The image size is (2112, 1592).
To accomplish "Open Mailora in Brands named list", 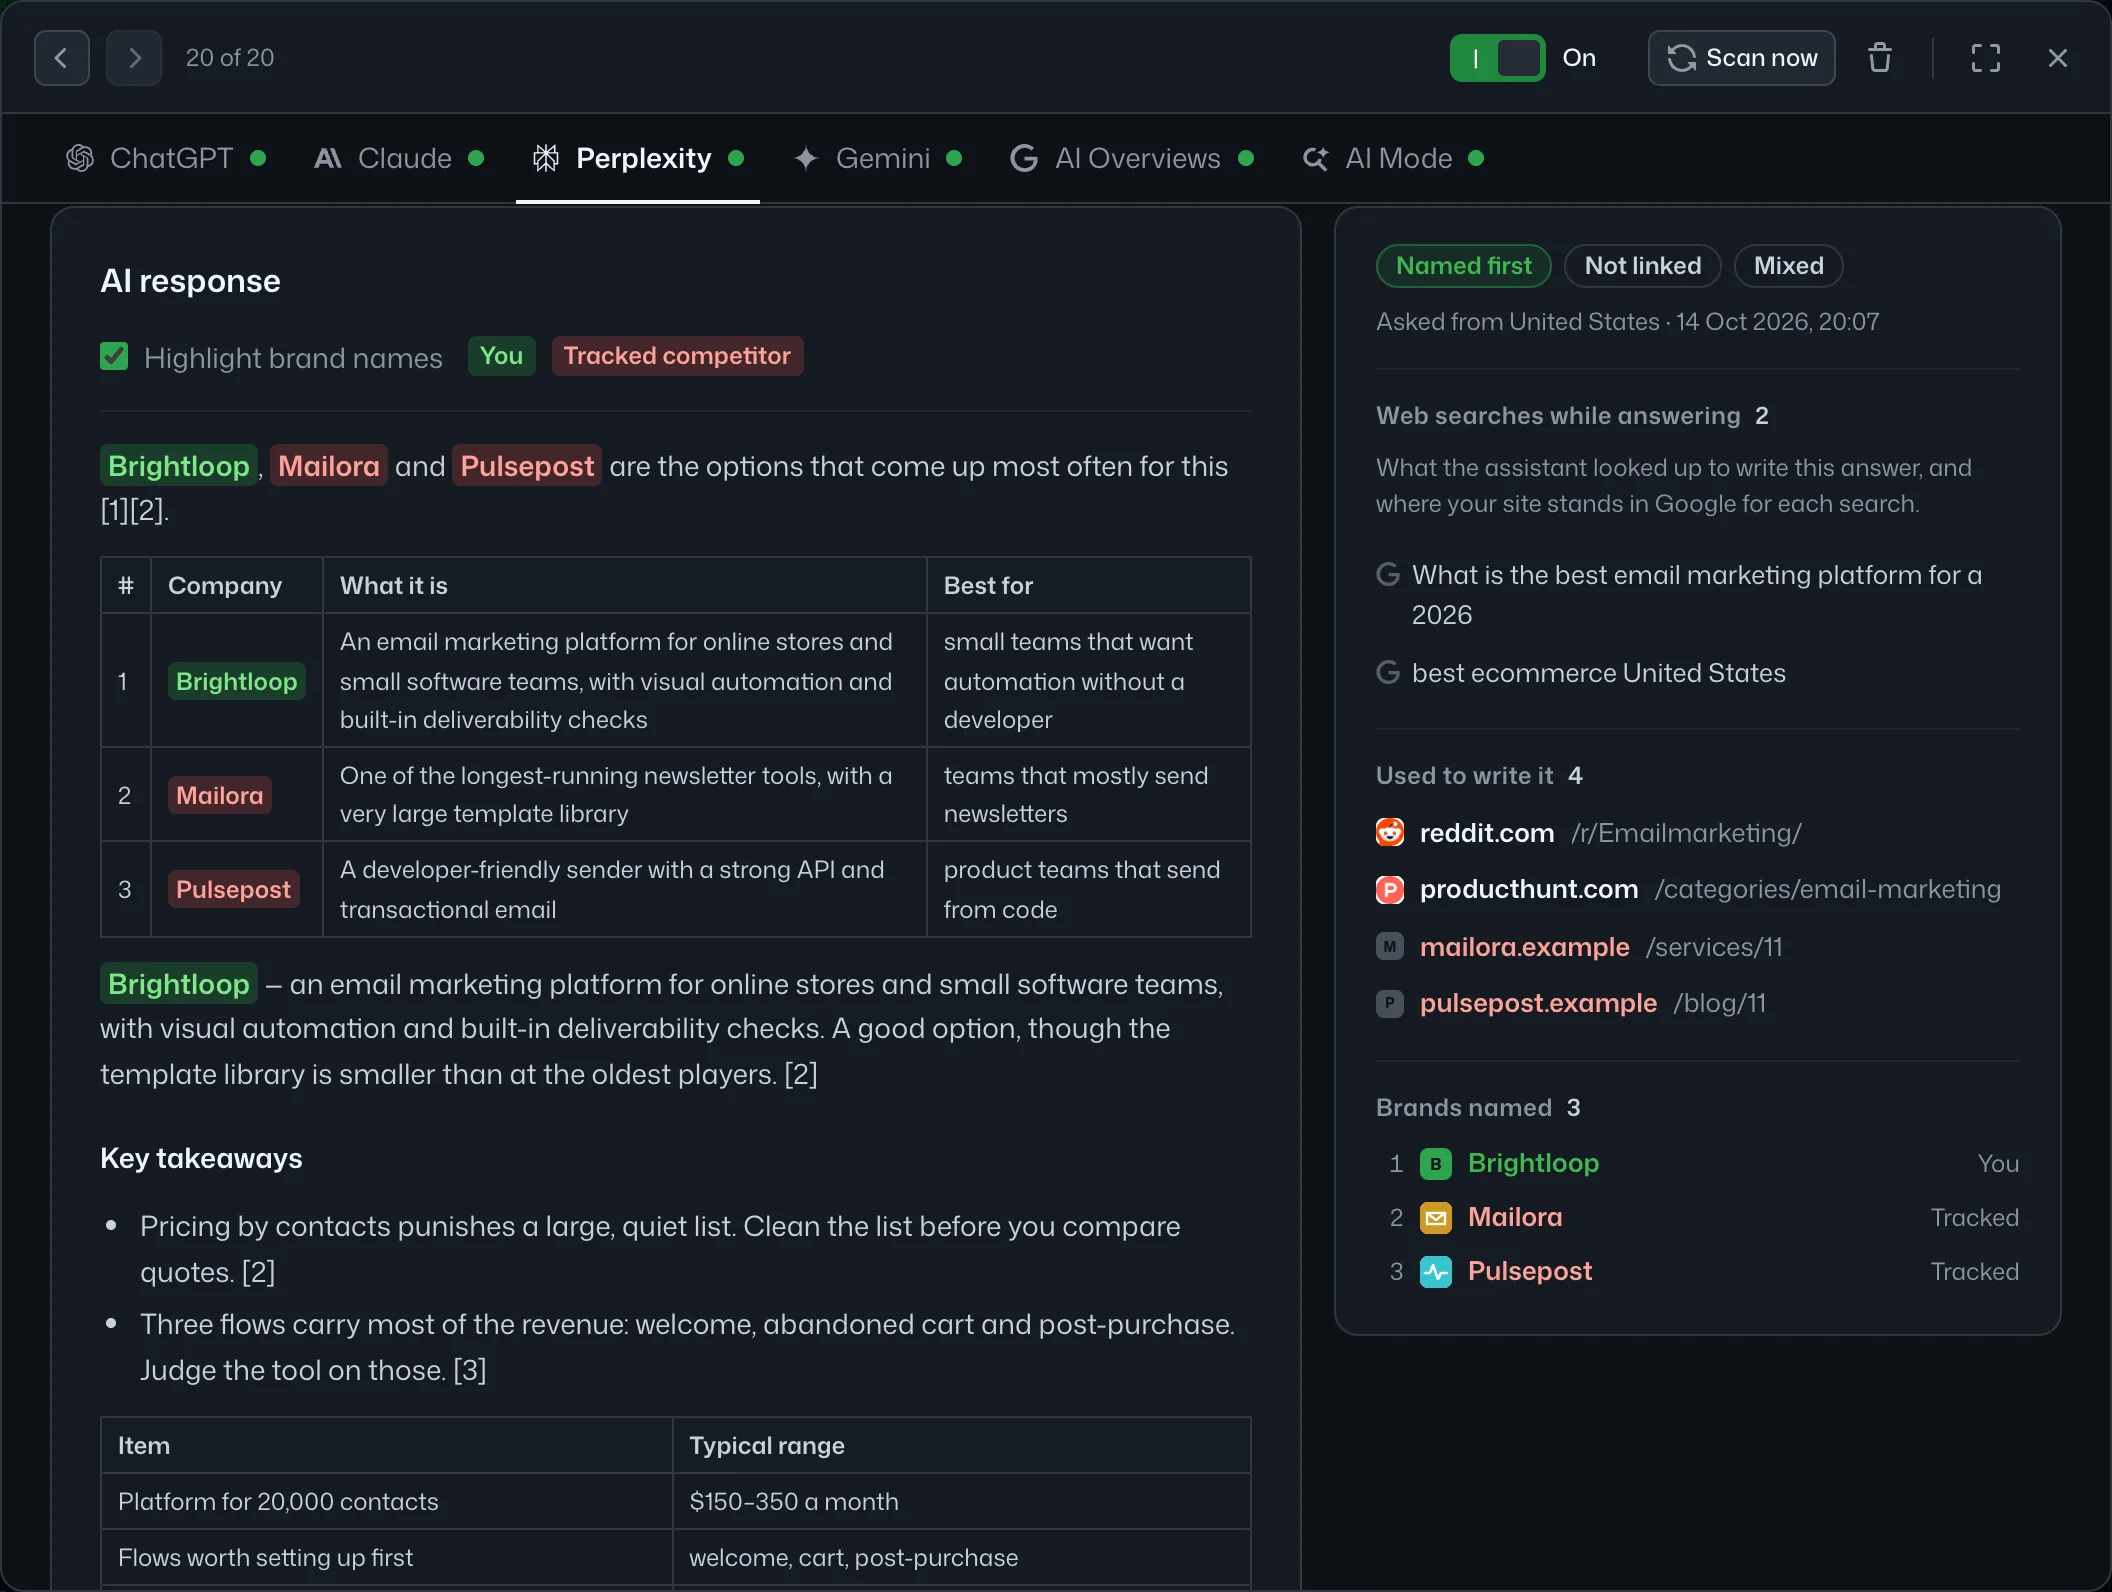I will (1515, 1217).
